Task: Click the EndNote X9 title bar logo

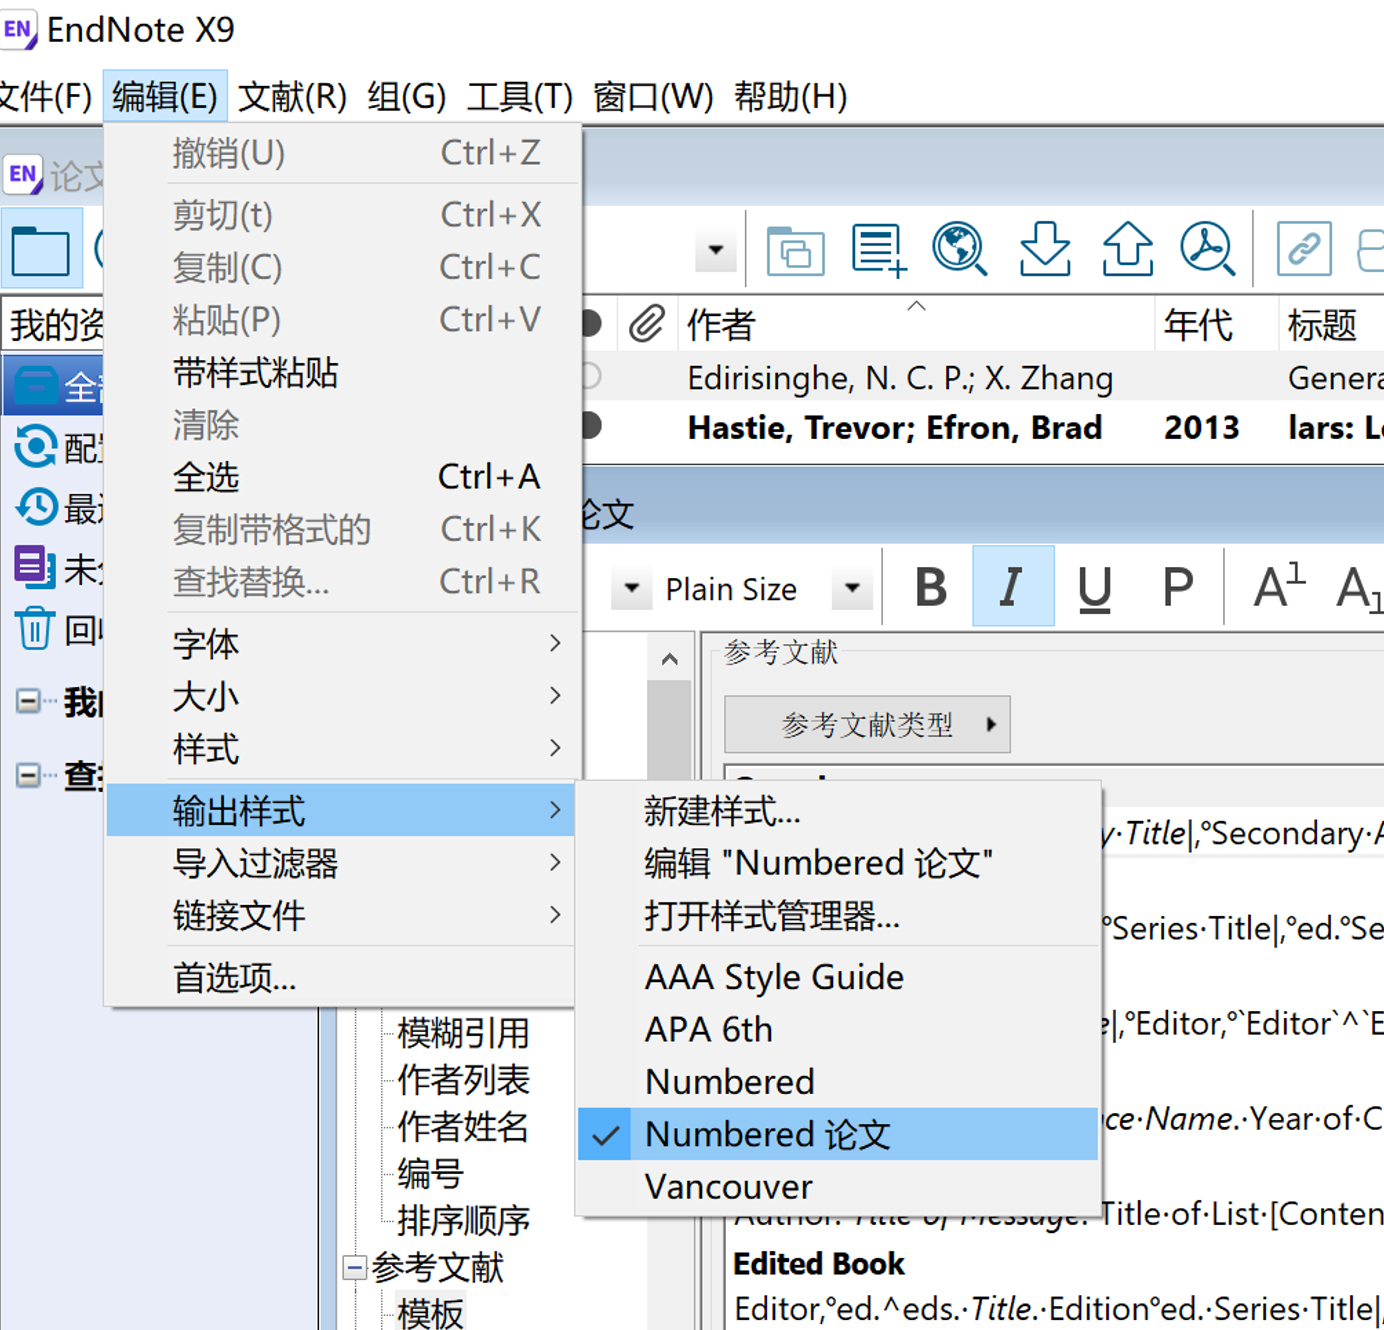Action: pyautogui.click(x=18, y=29)
